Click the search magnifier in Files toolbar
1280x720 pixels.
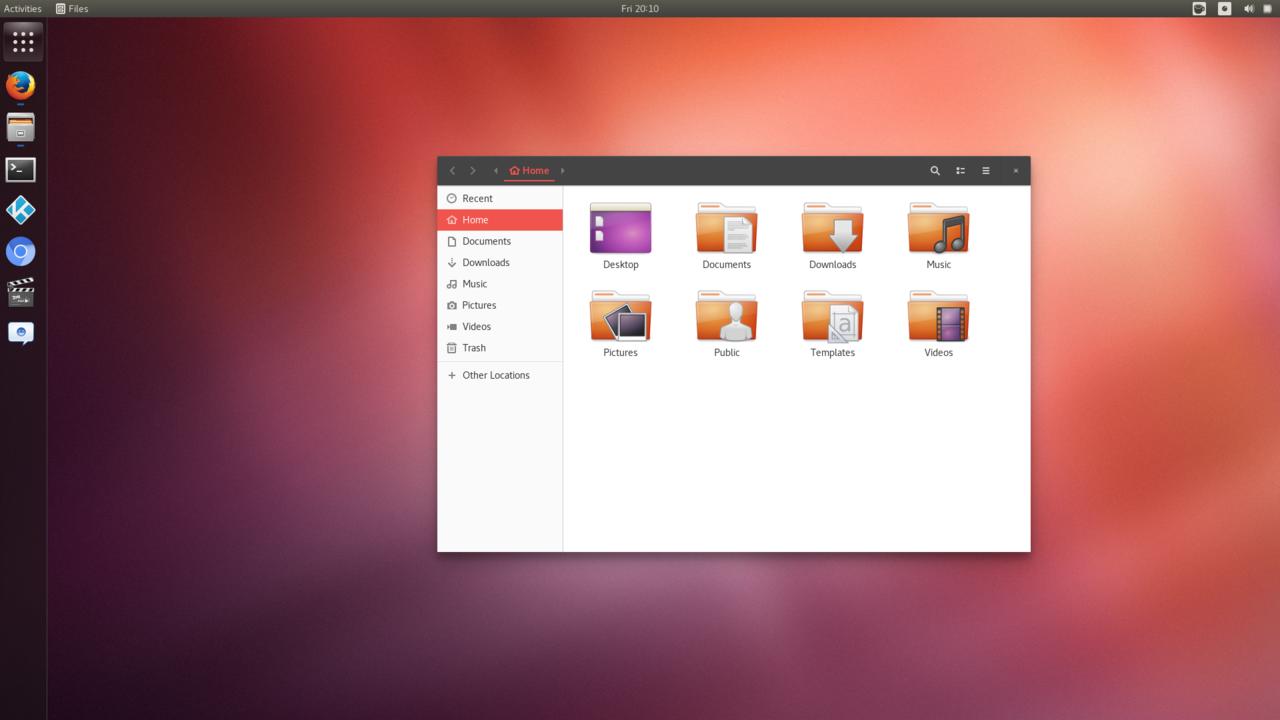click(935, 171)
